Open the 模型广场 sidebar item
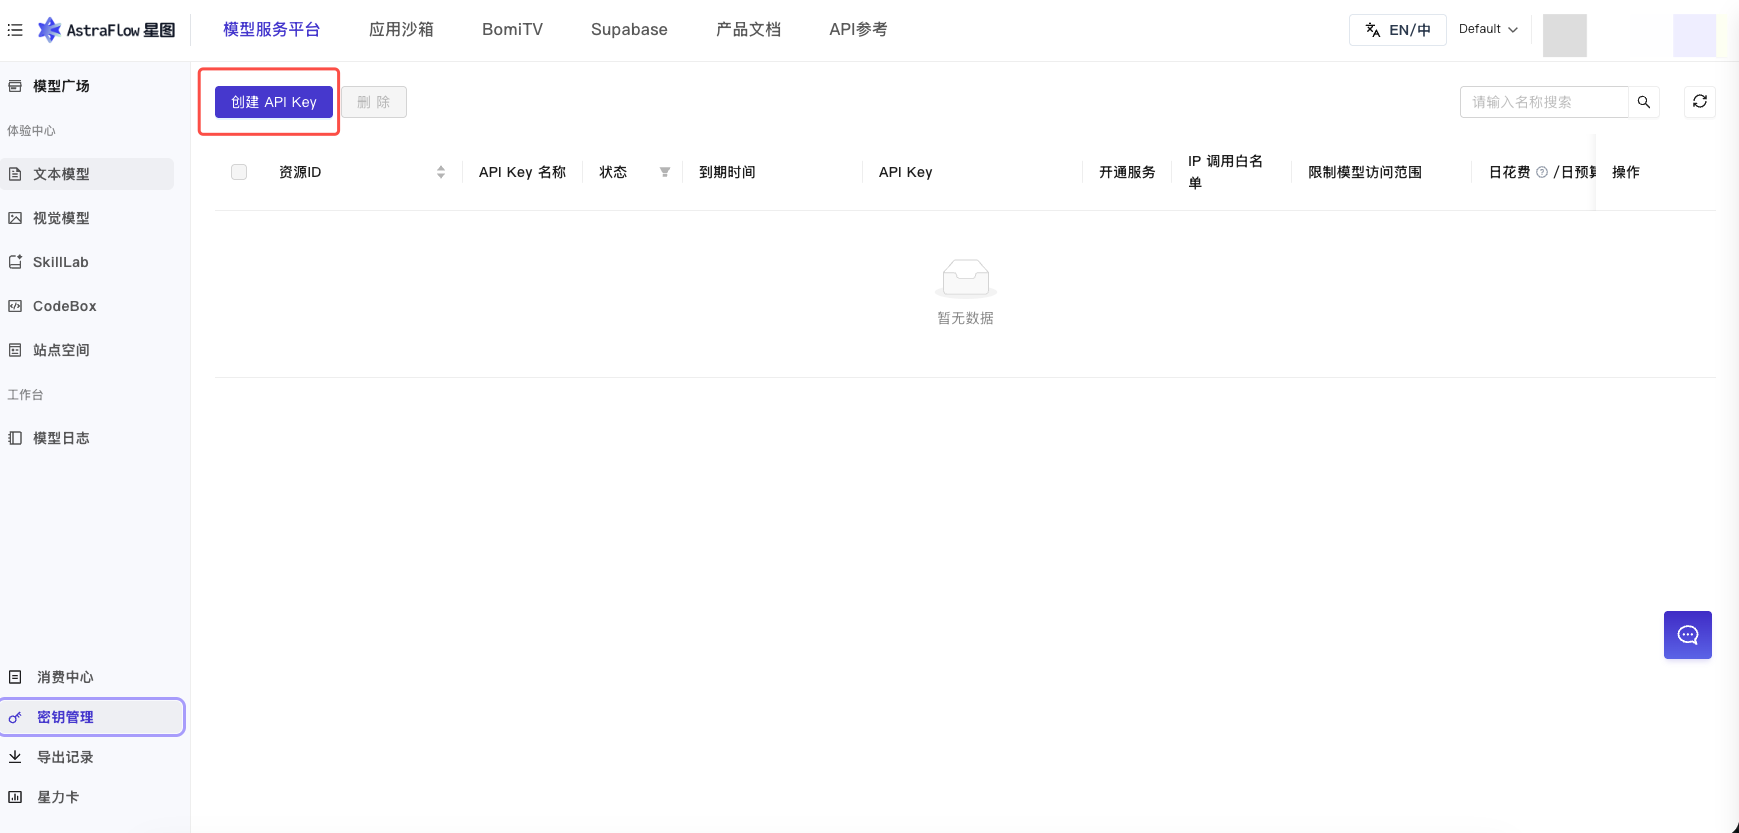The width and height of the screenshot is (1739, 833). coord(61,86)
